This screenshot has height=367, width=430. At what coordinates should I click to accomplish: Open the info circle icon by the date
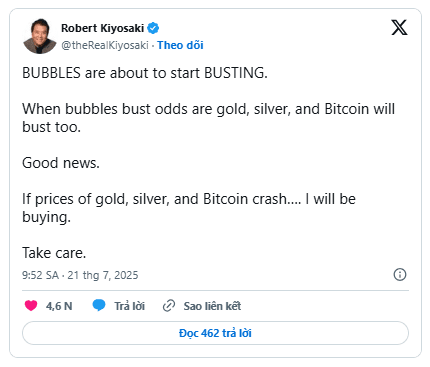point(400,275)
